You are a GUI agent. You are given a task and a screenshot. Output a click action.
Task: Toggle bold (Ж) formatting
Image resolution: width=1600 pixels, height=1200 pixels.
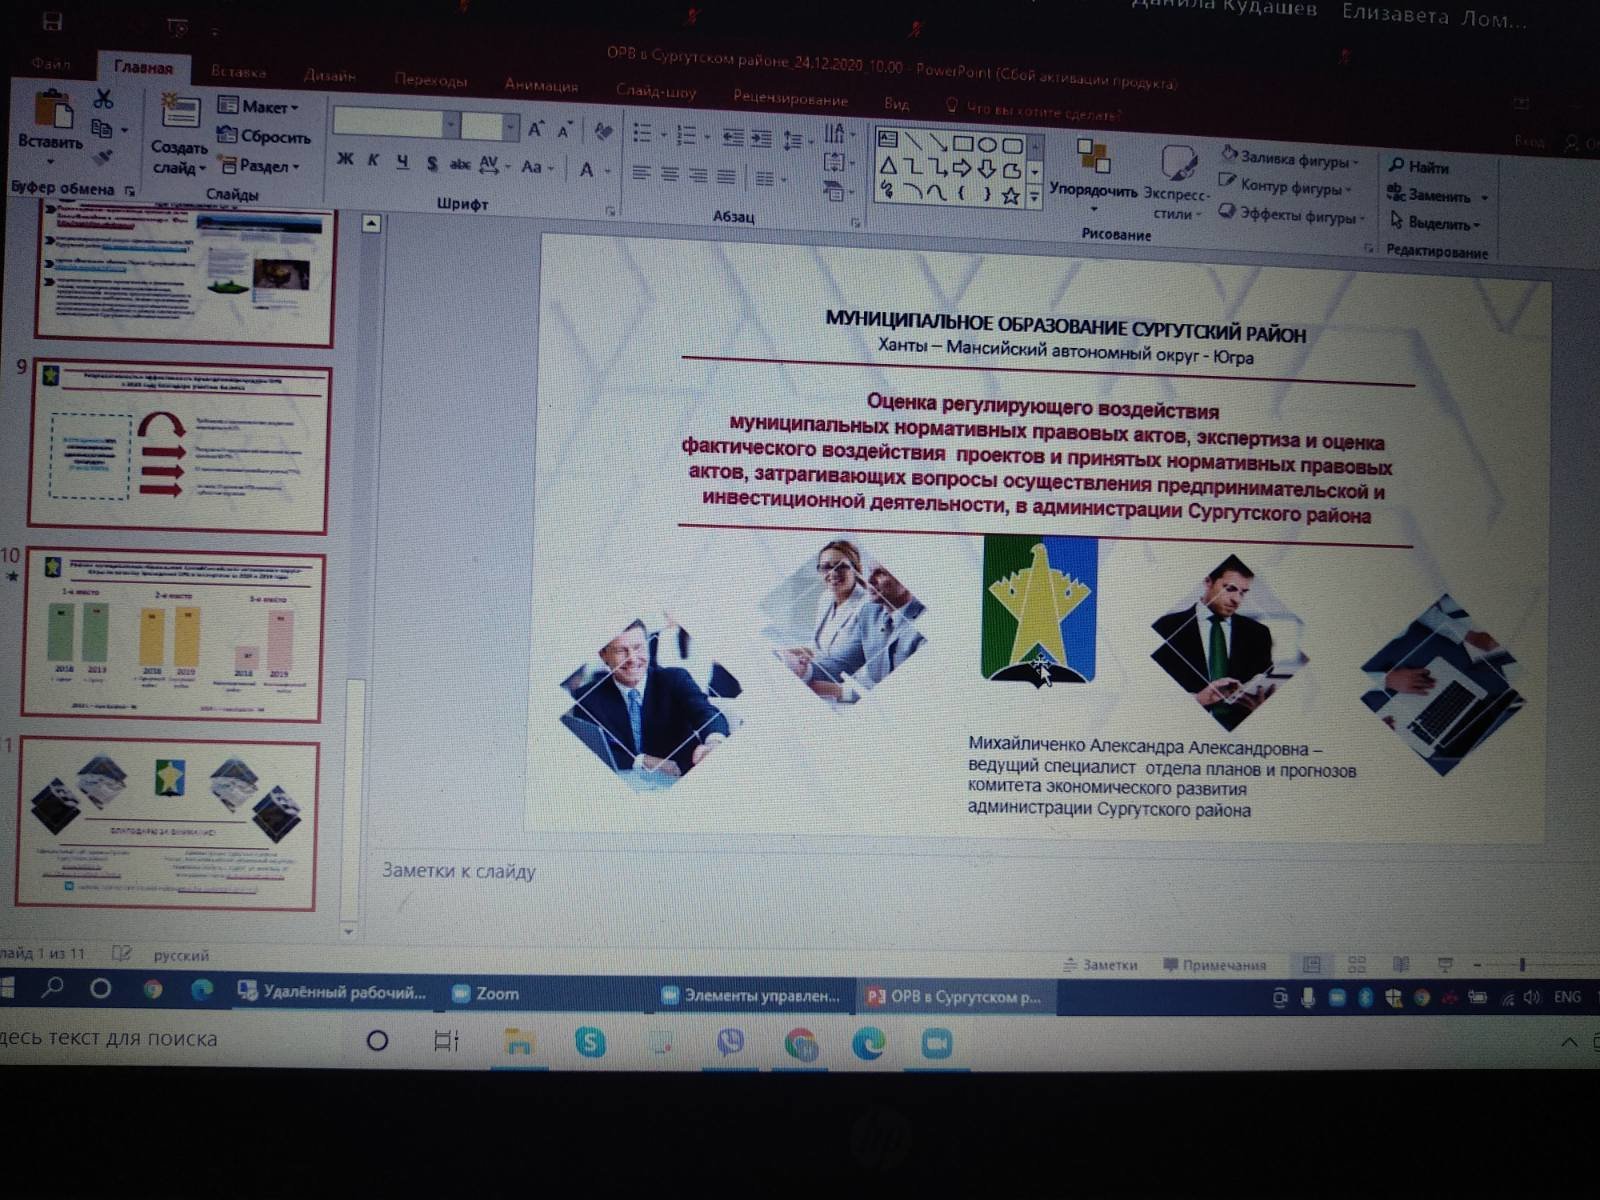point(345,160)
